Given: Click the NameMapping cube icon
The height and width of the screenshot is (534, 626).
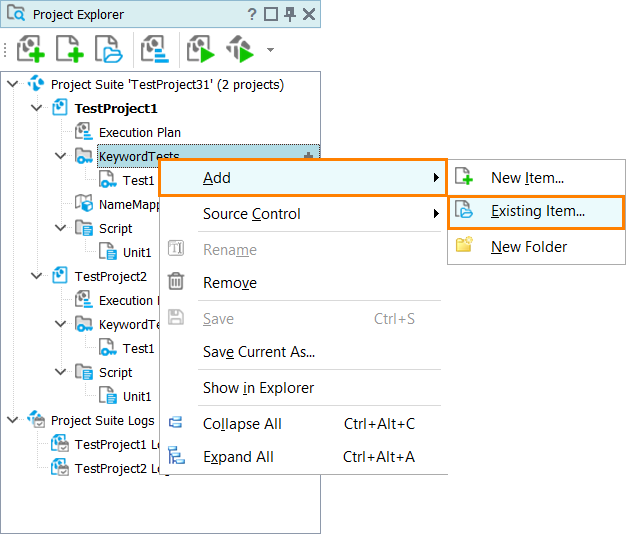Looking at the screenshot, I should coord(84,202).
